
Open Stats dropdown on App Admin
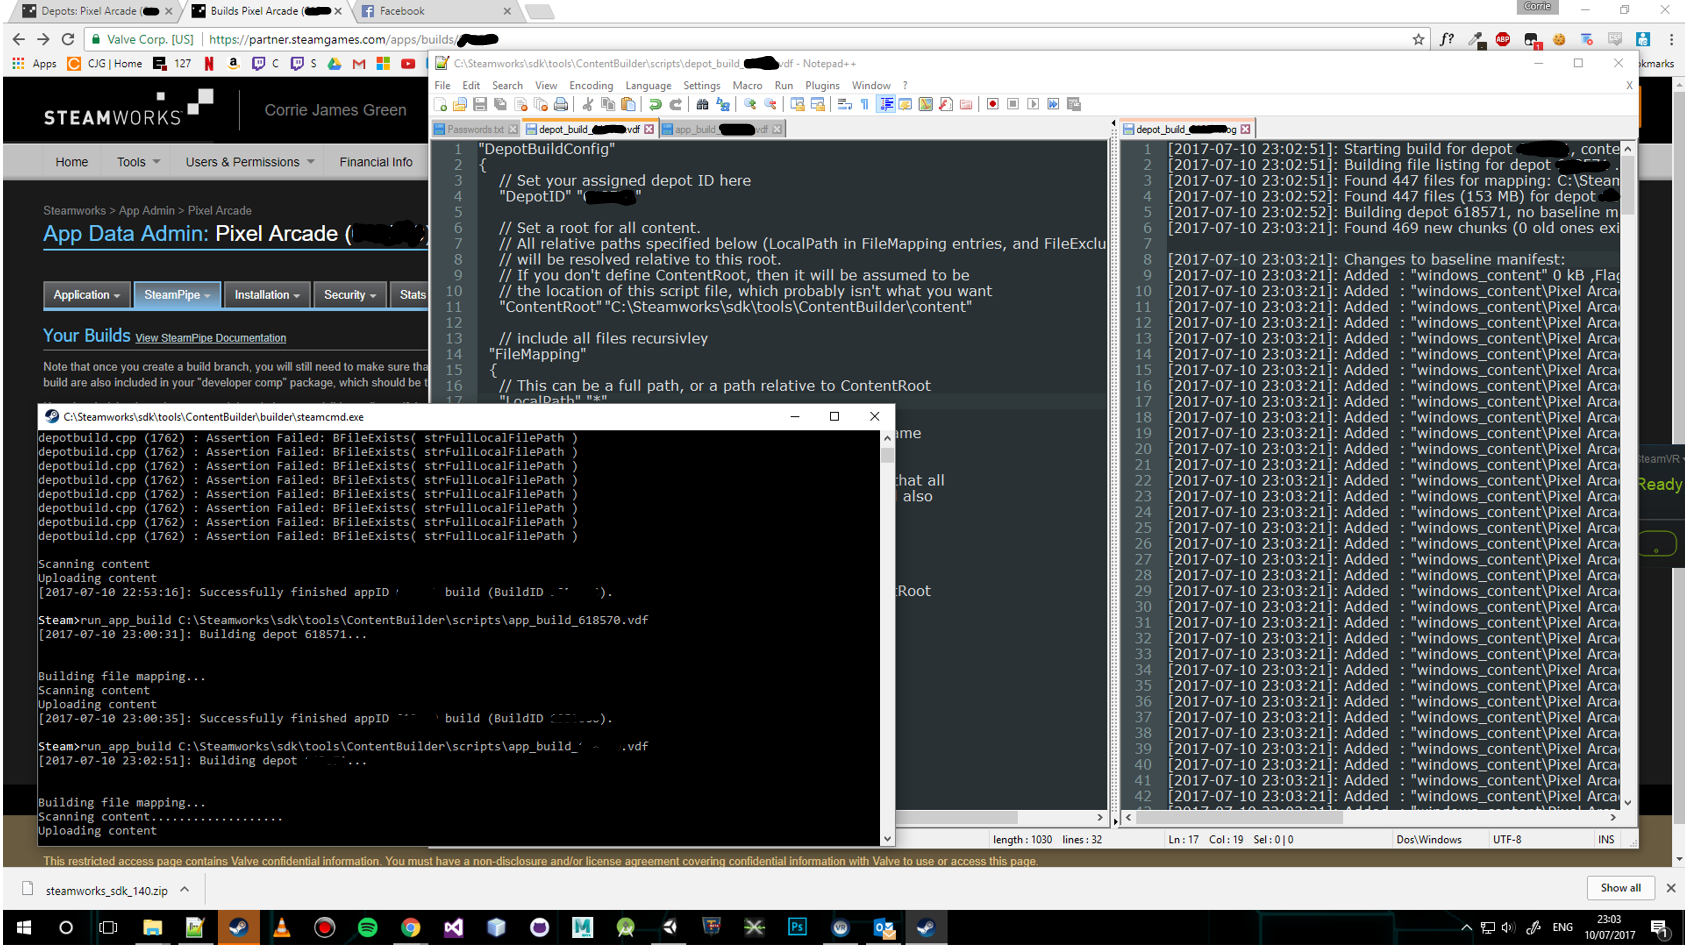click(411, 295)
